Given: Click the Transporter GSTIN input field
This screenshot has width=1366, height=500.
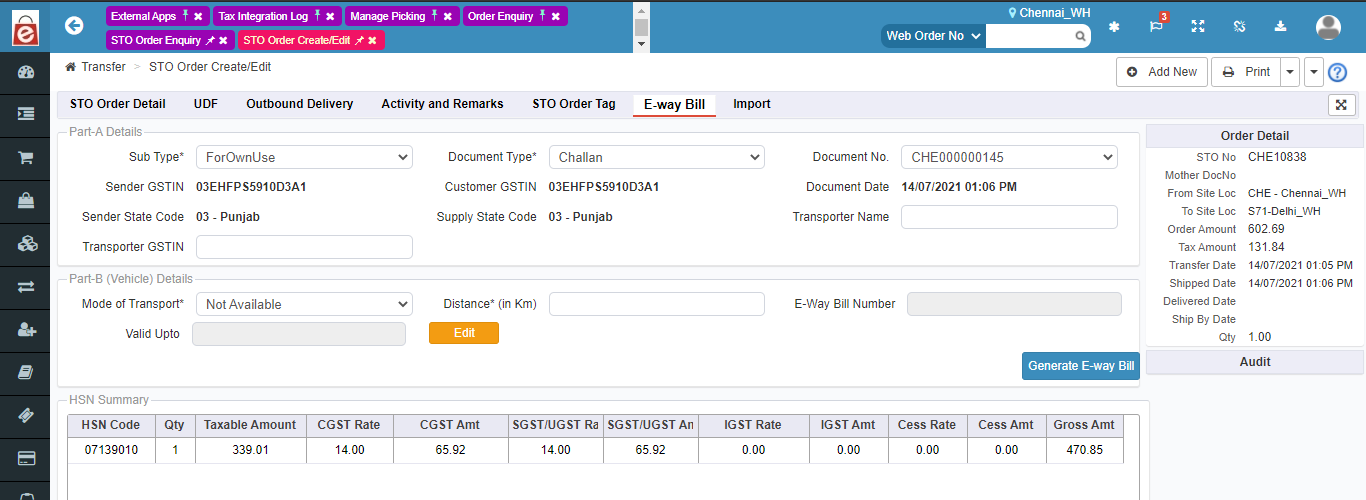Looking at the screenshot, I should point(304,247).
